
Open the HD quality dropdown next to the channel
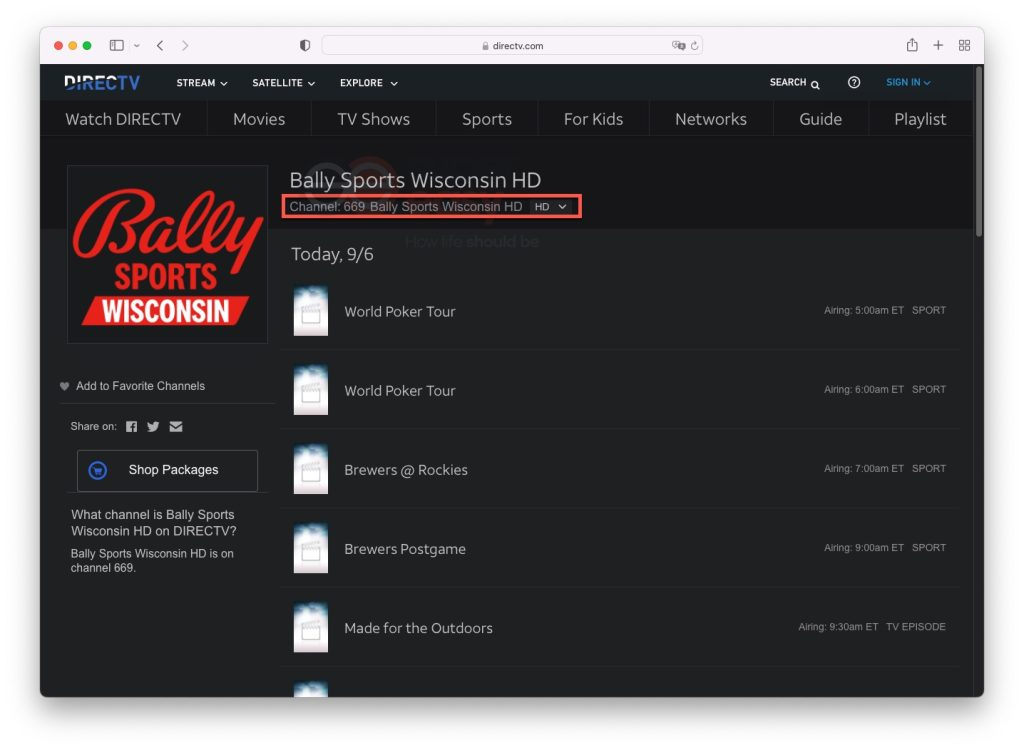550,206
